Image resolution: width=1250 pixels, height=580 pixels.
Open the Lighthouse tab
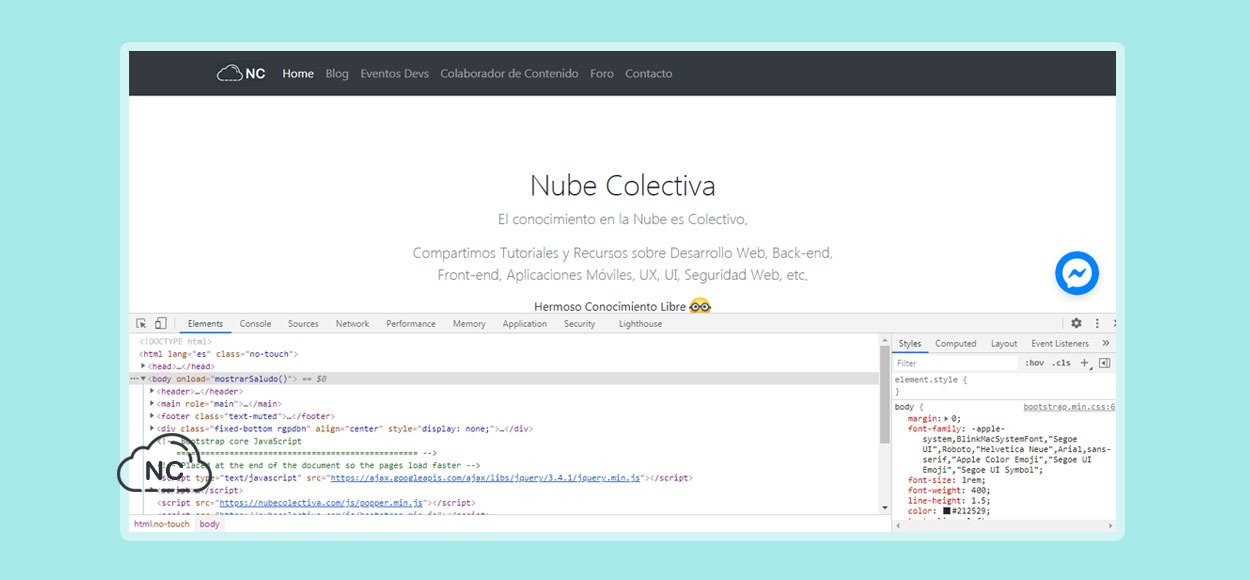[640, 324]
